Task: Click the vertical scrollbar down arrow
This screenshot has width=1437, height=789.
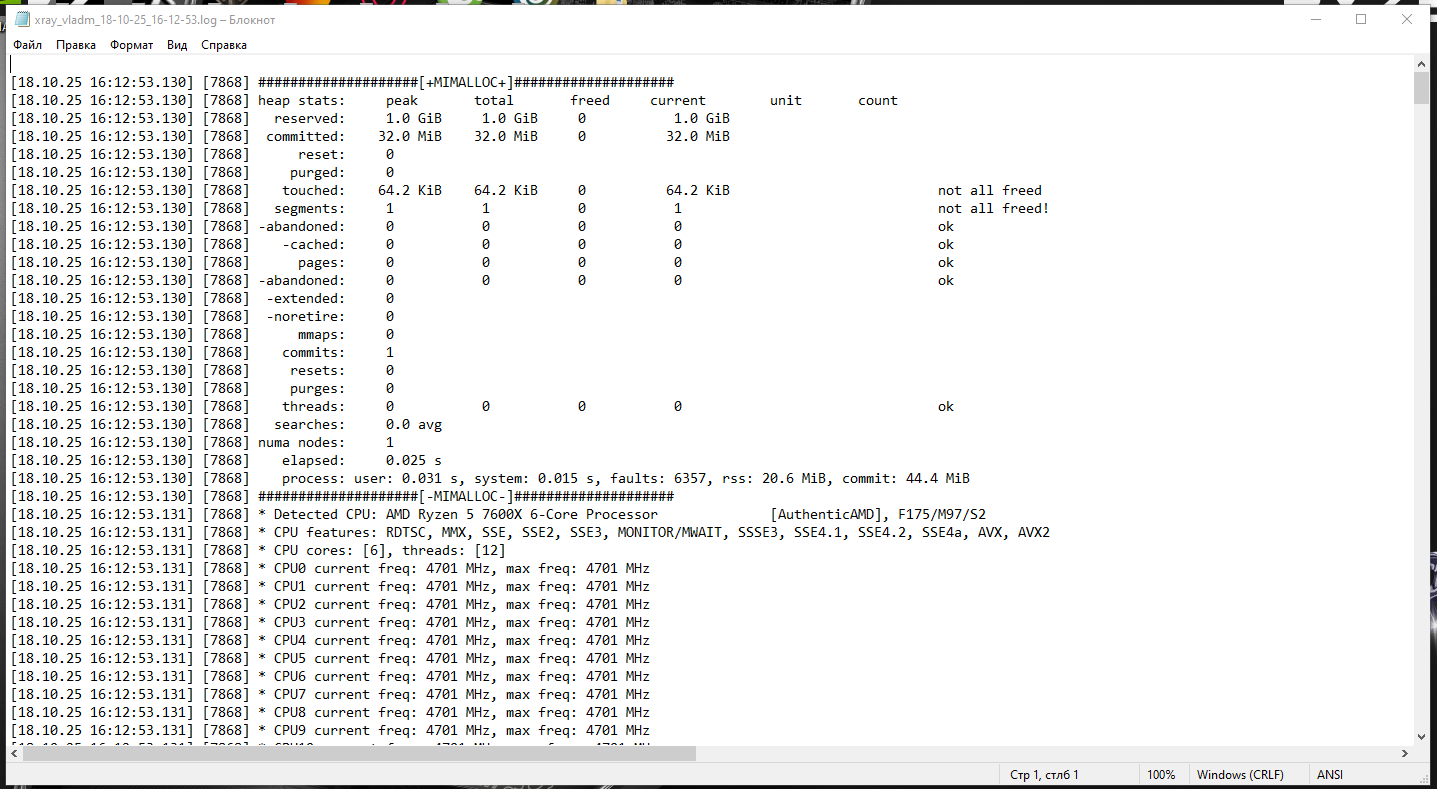Action: [x=1421, y=735]
